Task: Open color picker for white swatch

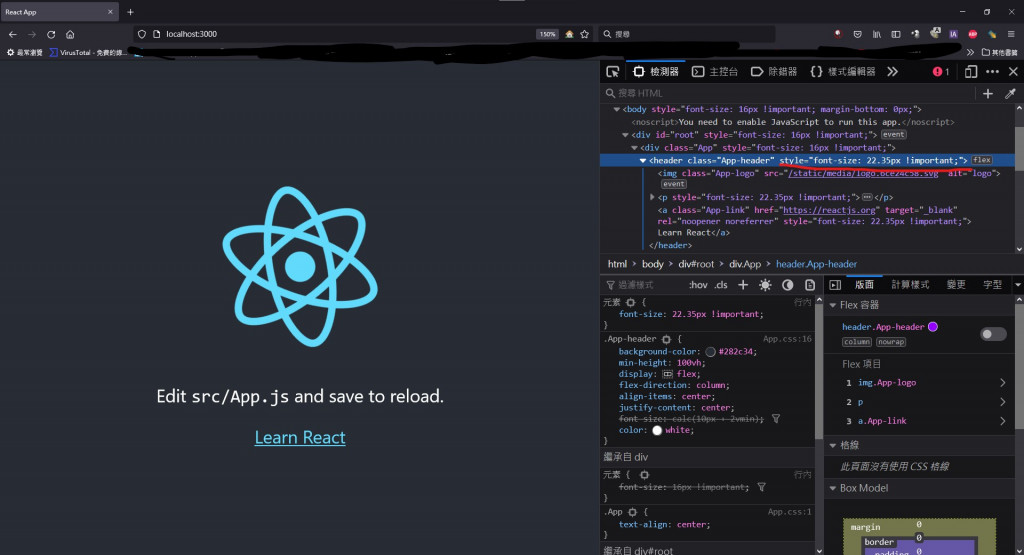Action: (x=657, y=430)
